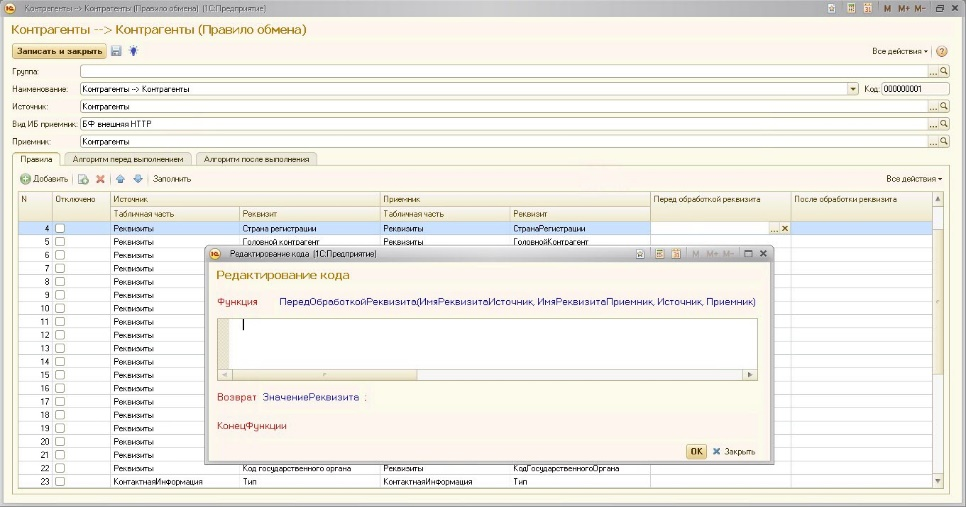The image size is (966, 507).
Task: Open the table's Все действия menu
Action: coord(913,179)
